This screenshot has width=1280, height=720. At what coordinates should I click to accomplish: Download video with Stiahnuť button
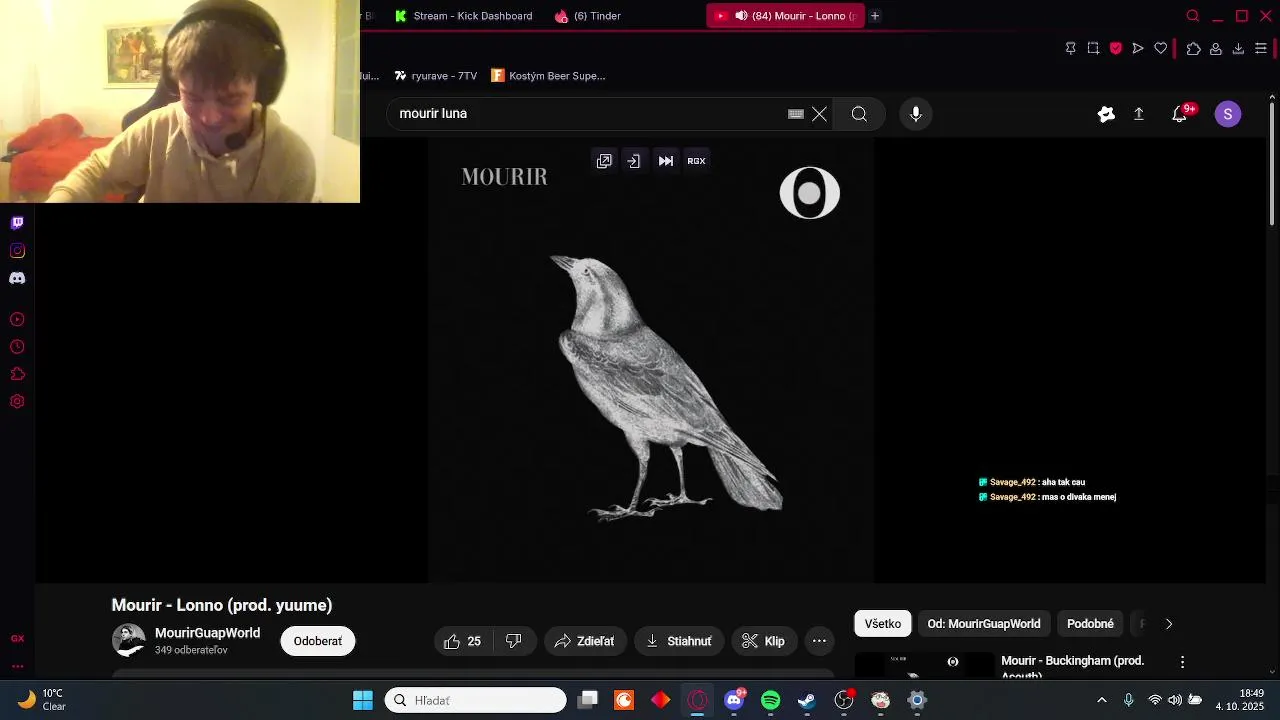[x=679, y=641]
